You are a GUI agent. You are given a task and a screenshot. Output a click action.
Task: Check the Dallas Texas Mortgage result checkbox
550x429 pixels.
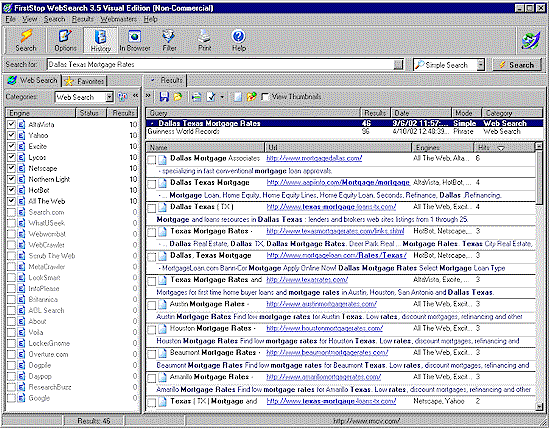[151, 184]
